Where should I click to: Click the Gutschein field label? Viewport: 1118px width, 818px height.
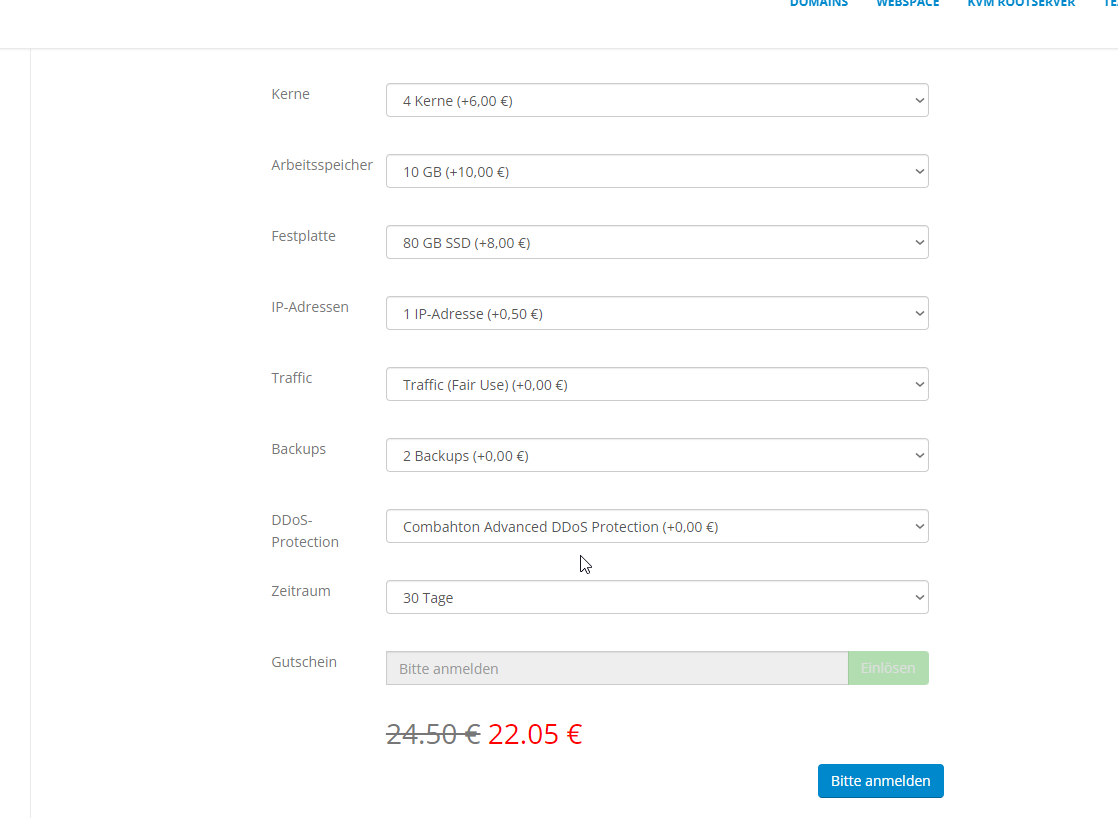[x=304, y=661]
